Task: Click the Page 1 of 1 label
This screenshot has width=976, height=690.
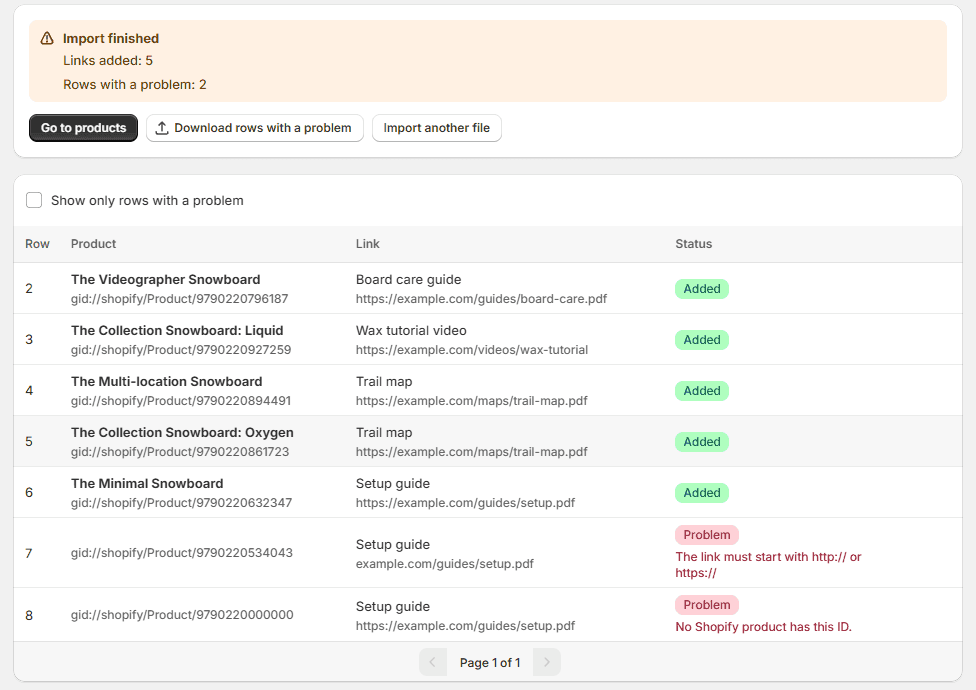Action: click(490, 663)
